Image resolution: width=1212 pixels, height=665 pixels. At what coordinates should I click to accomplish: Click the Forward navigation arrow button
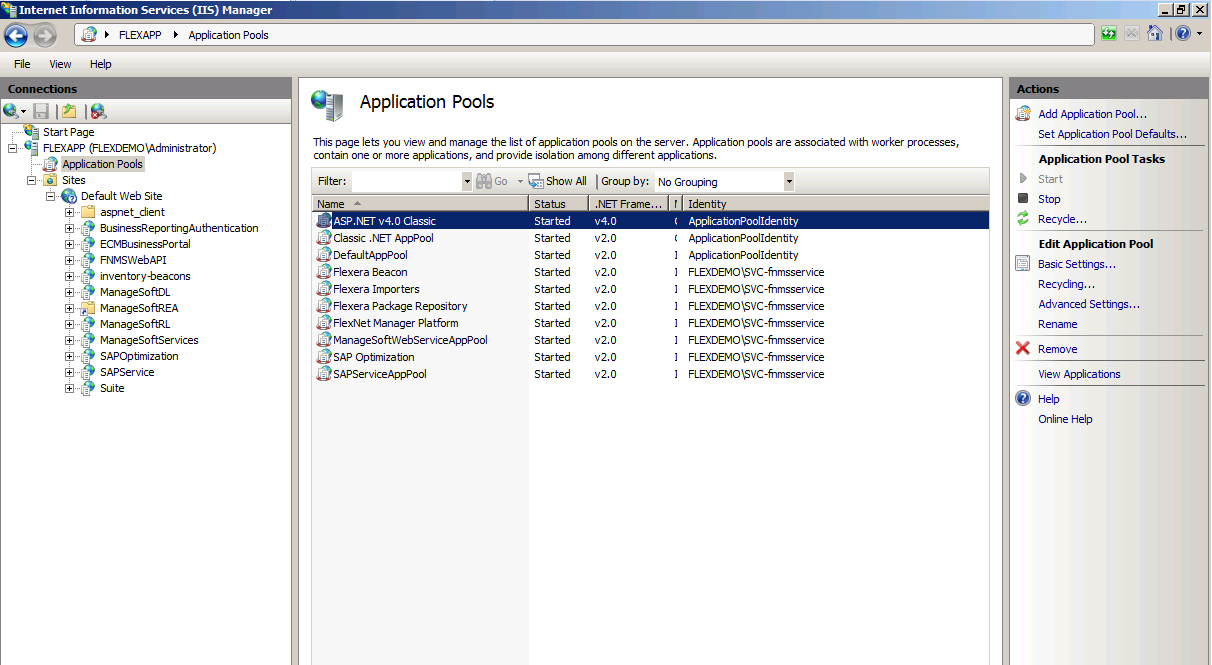tap(45, 35)
